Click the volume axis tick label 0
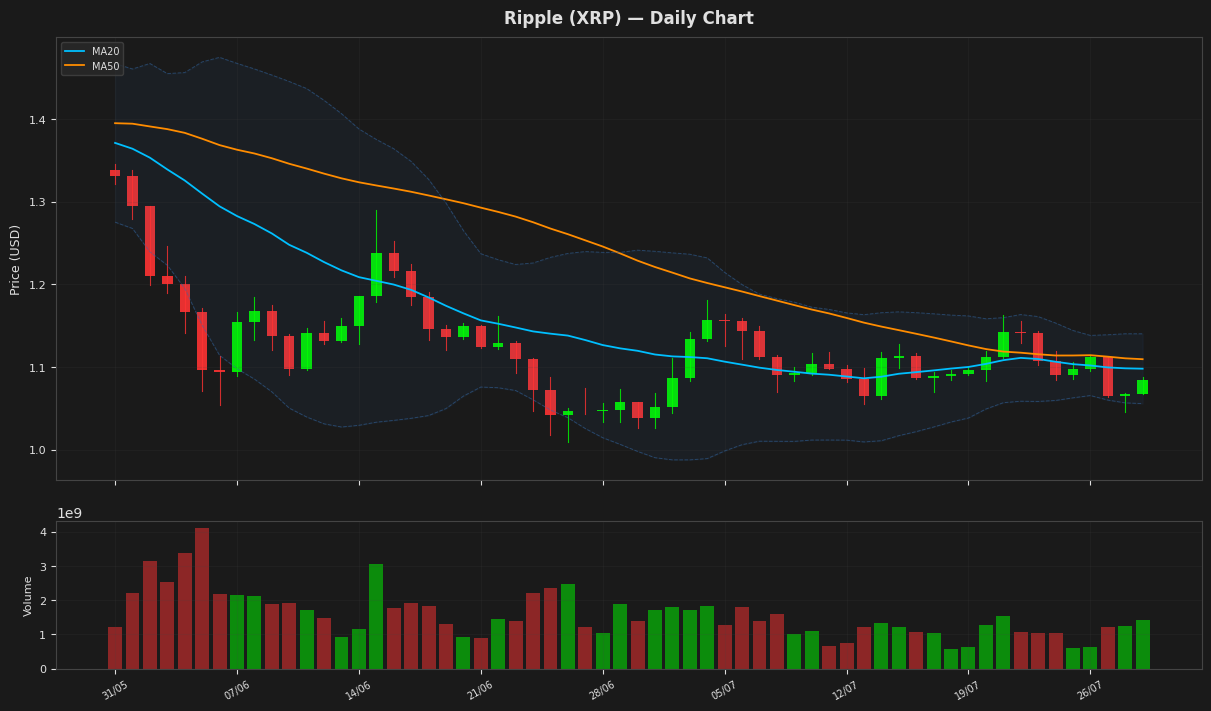The image size is (1211, 711). point(44,670)
